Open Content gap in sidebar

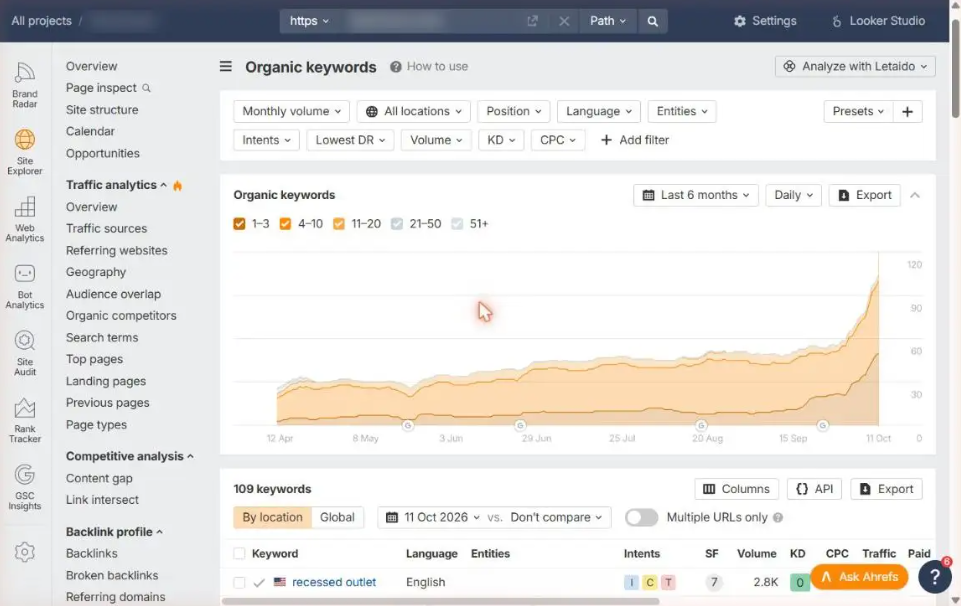point(99,478)
